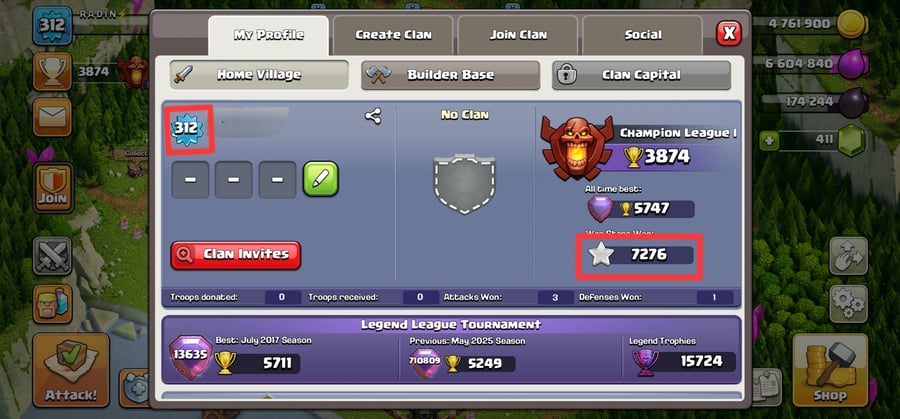Image resolution: width=900 pixels, height=419 pixels.
Task: Open the settings gears icon
Action: pos(848,304)
